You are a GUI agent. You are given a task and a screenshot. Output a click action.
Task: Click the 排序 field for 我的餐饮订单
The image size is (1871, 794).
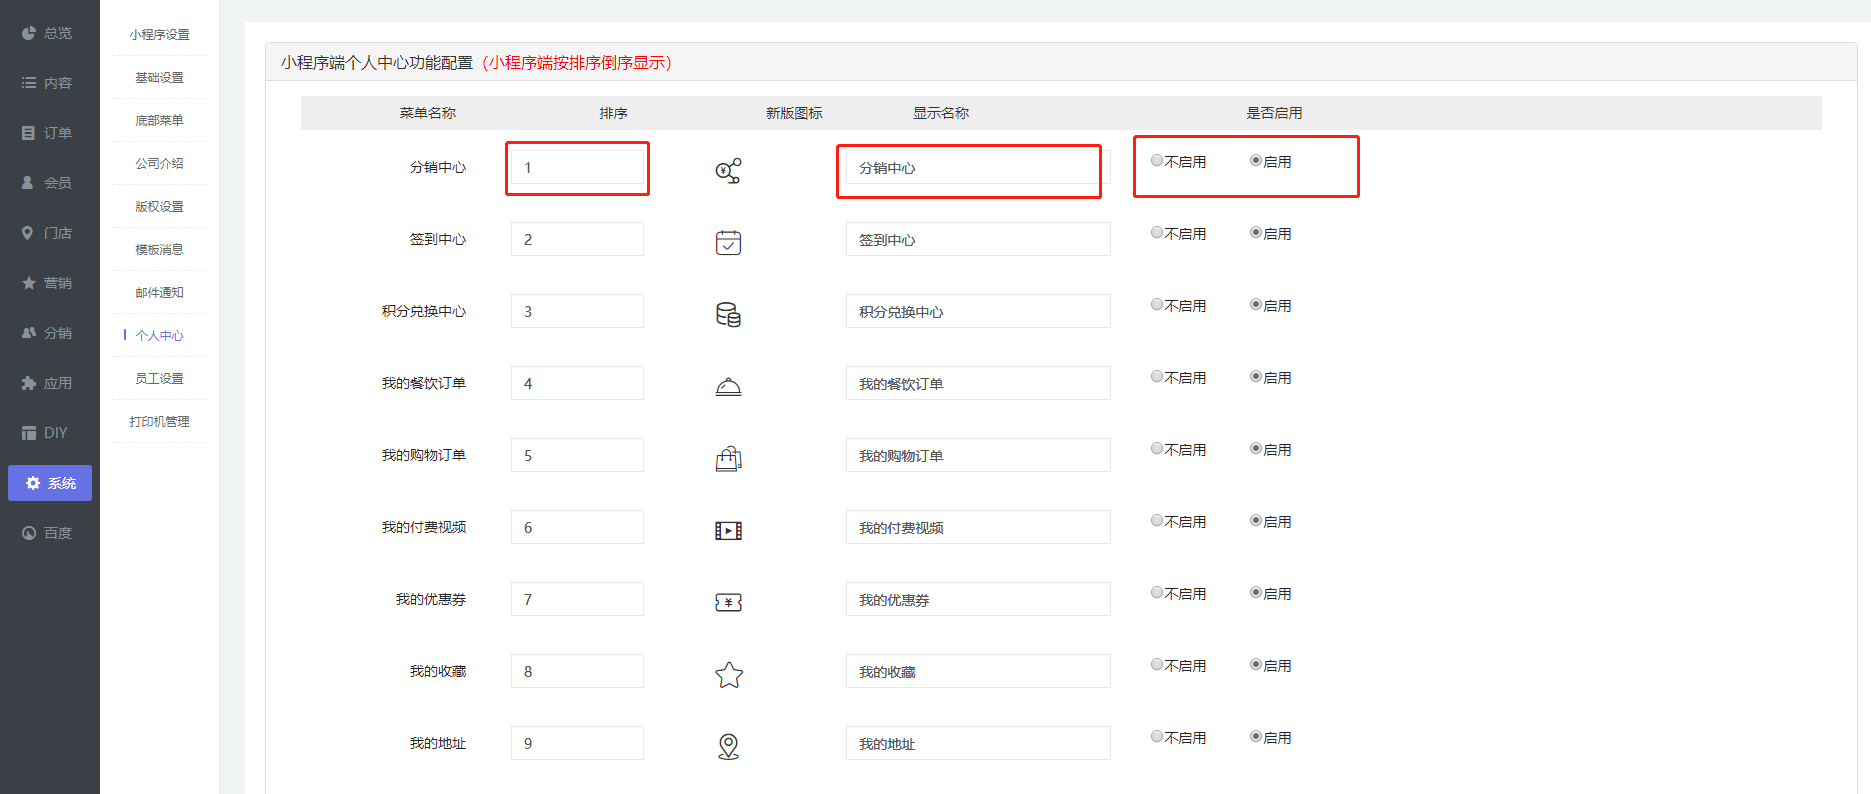point(577,383)
